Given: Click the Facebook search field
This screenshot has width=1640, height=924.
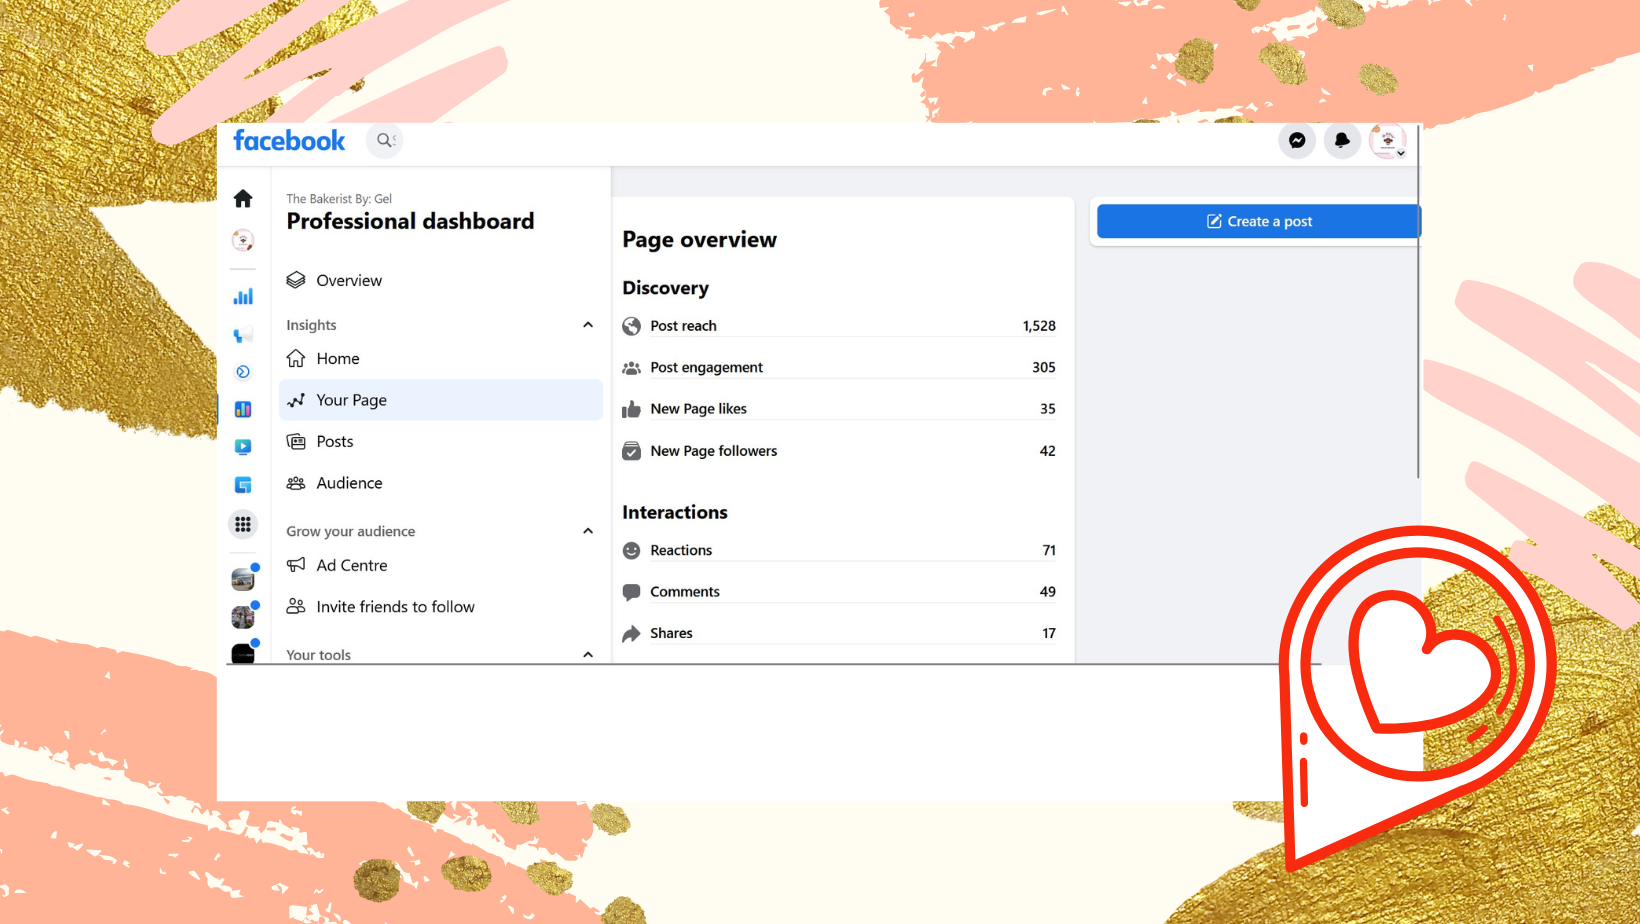Looking at the screenshot, I should (385, 141).
